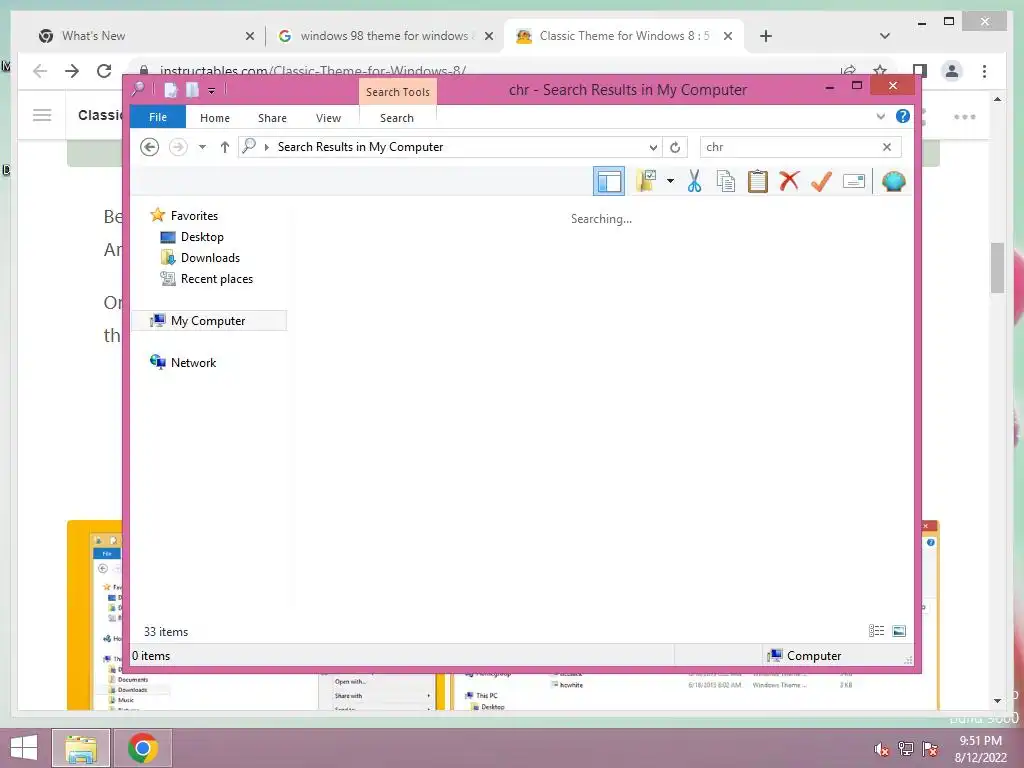Click the Cut scissors icon
1024x768 pixels.
694,181
